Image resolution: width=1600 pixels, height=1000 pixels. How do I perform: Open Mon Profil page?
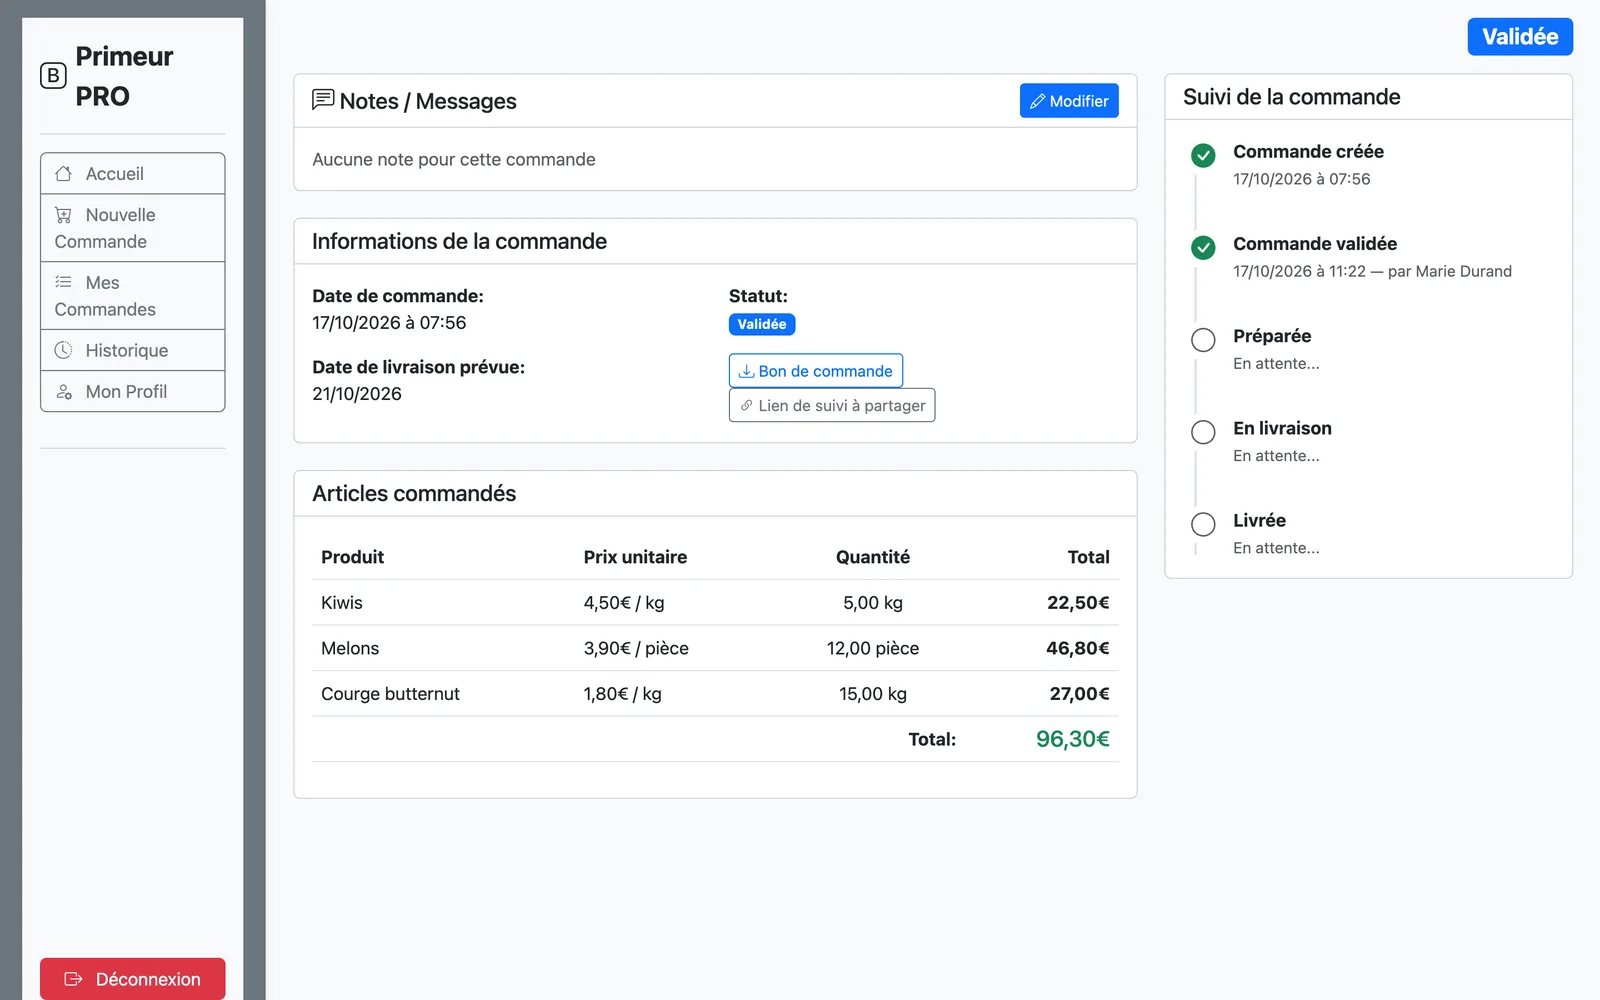click(132, 392)
